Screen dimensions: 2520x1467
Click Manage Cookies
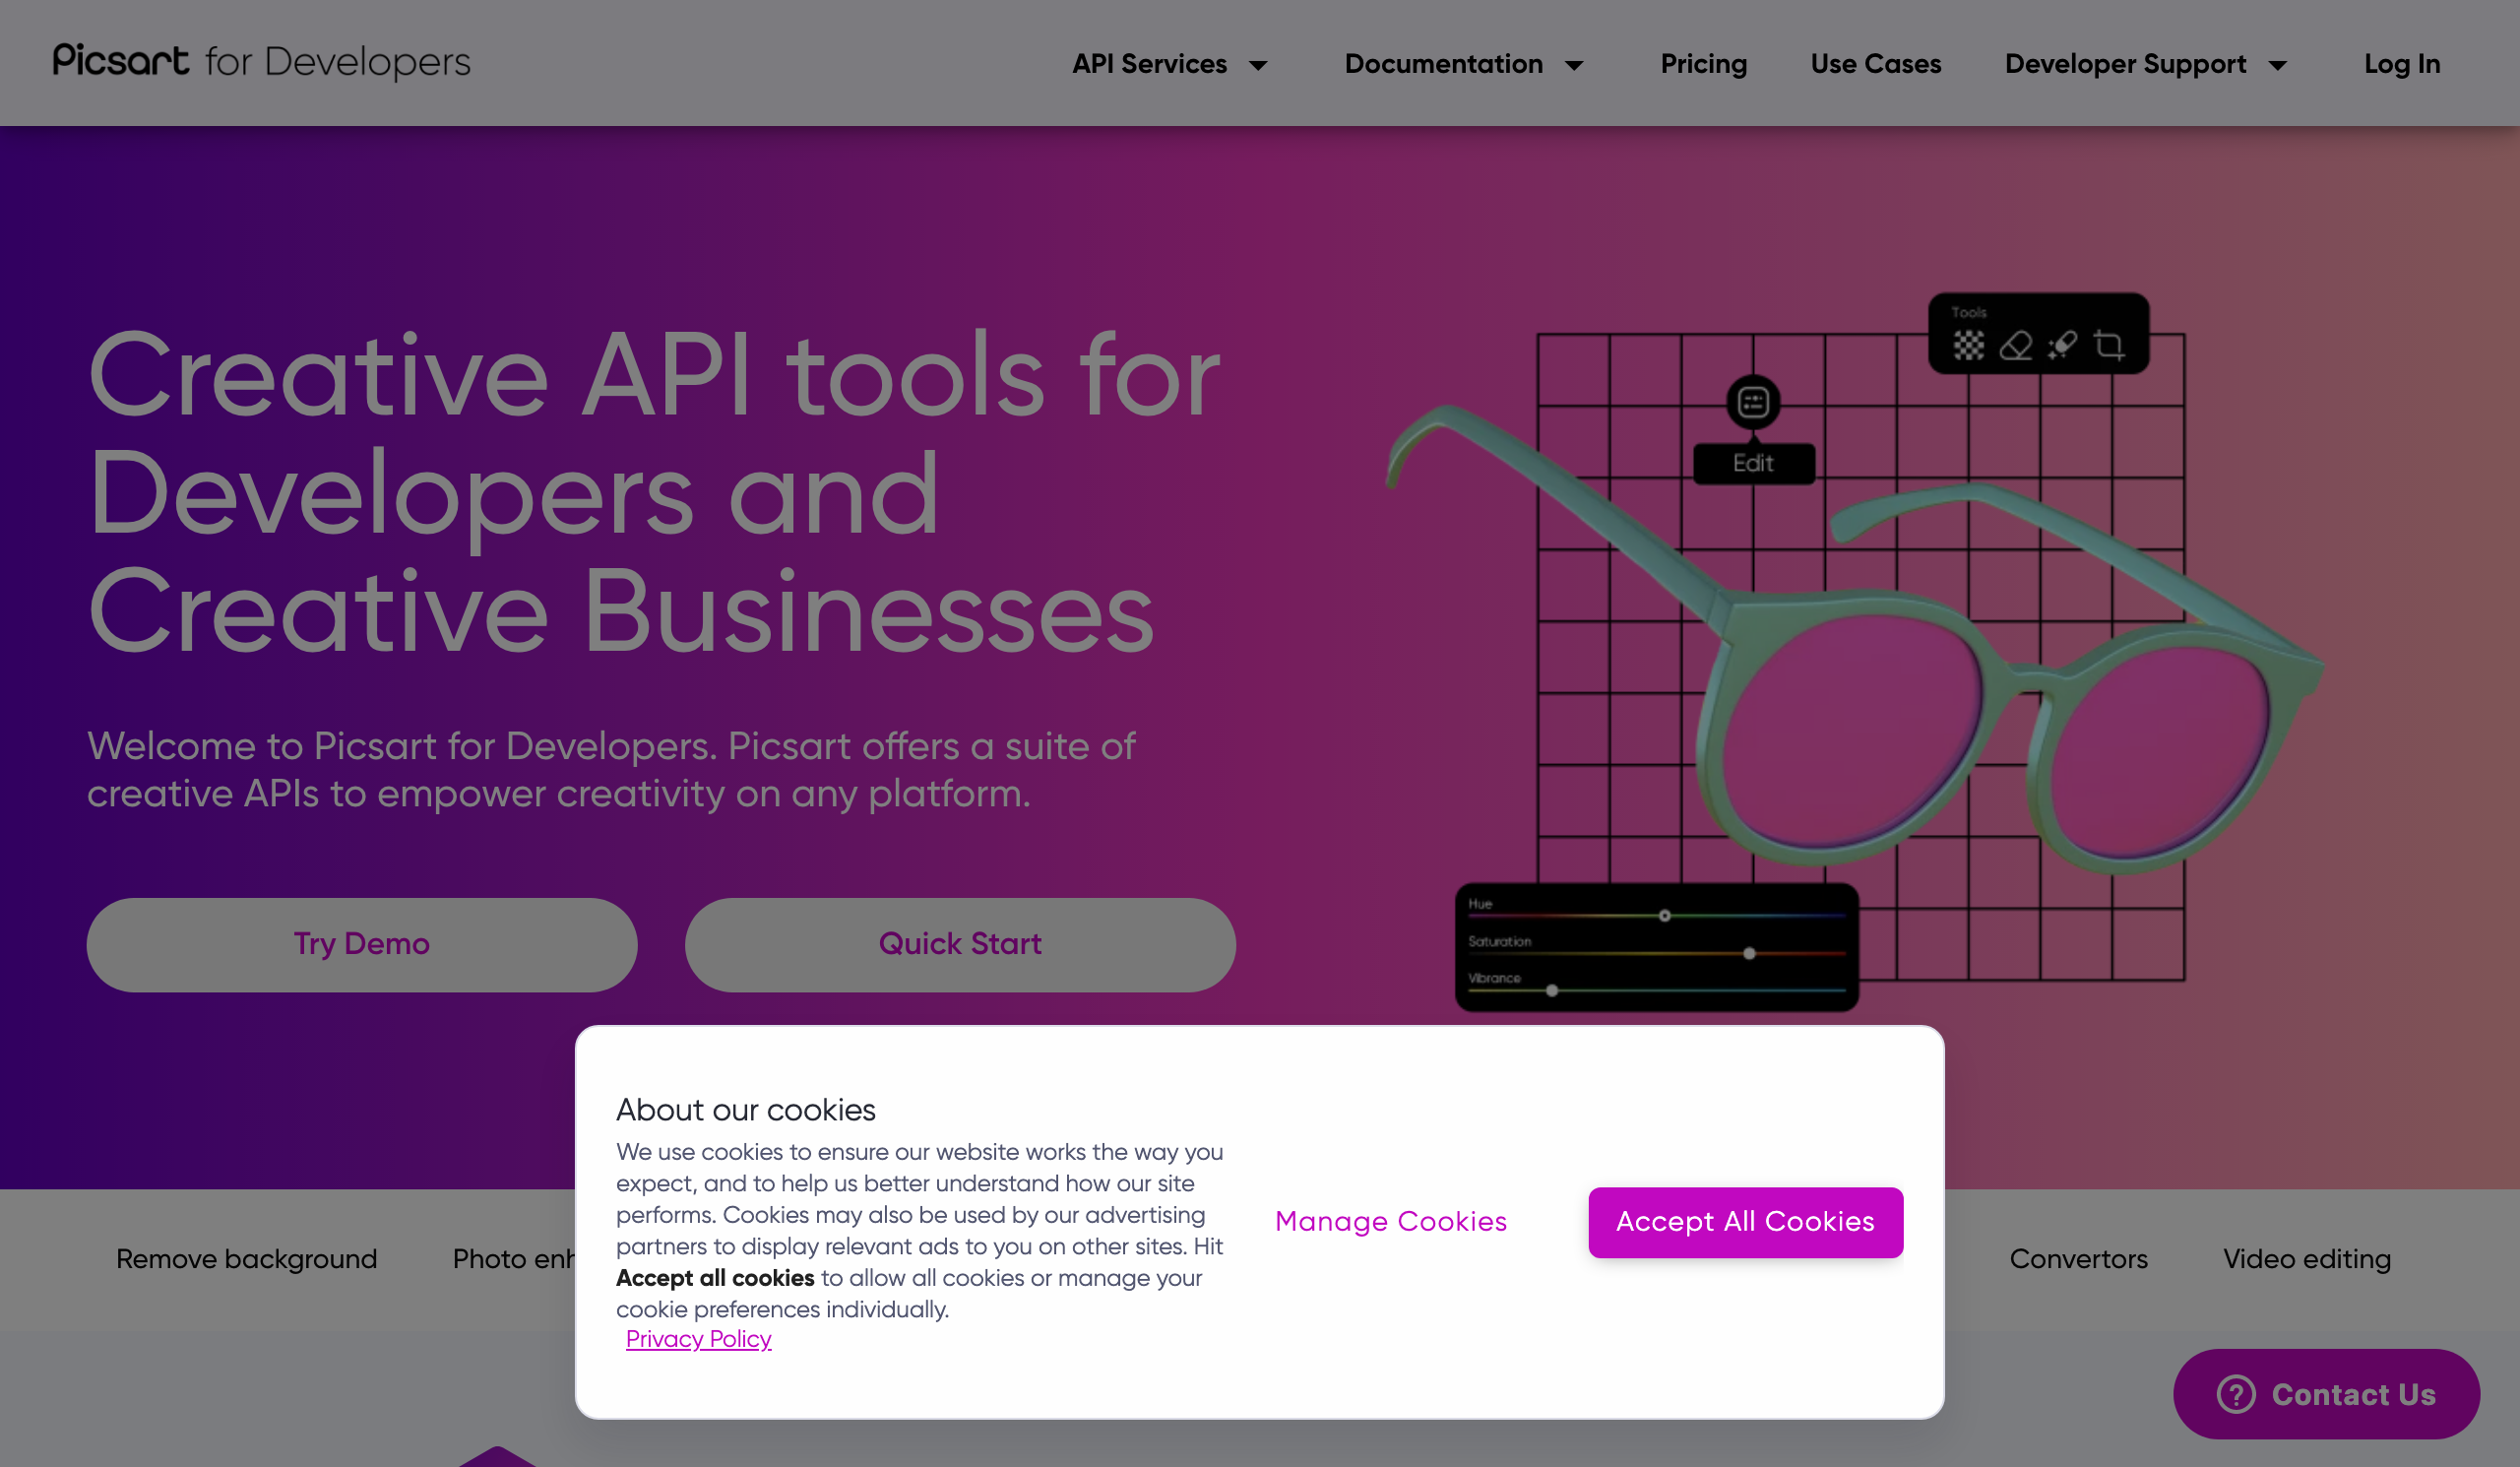[x=1390, y=1221]
